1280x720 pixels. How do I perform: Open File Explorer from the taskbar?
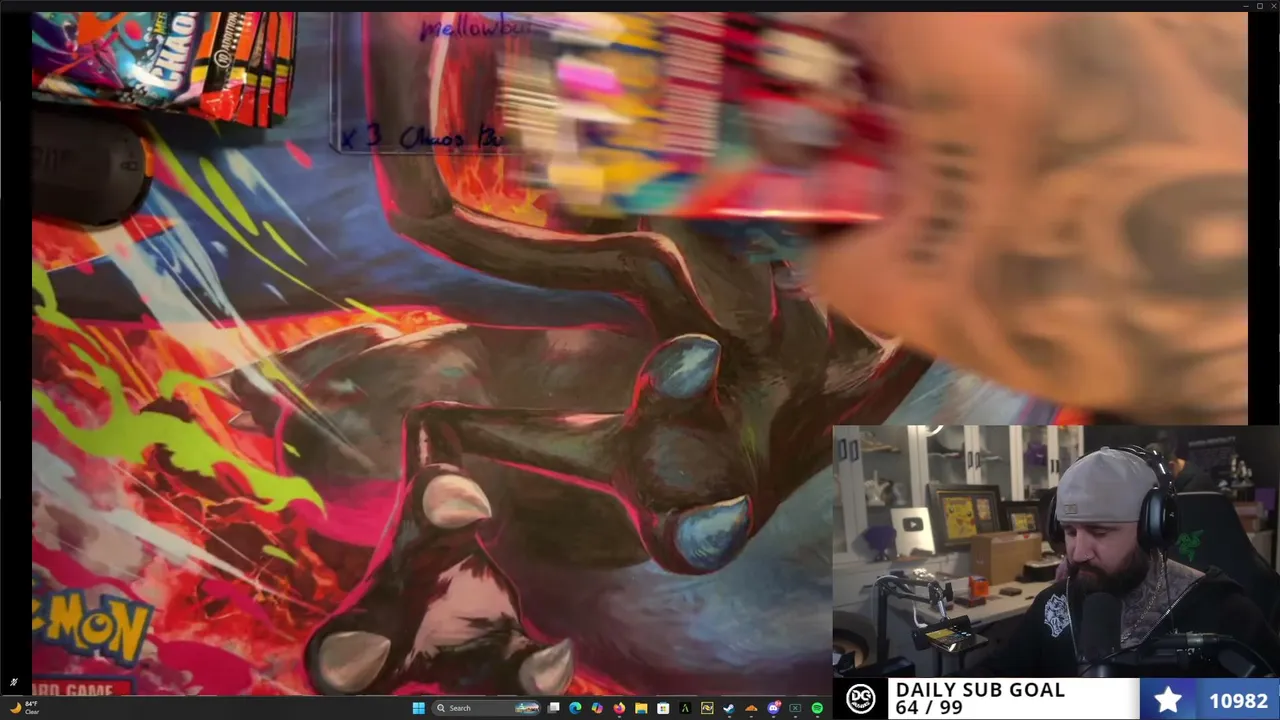coord(641,708)
